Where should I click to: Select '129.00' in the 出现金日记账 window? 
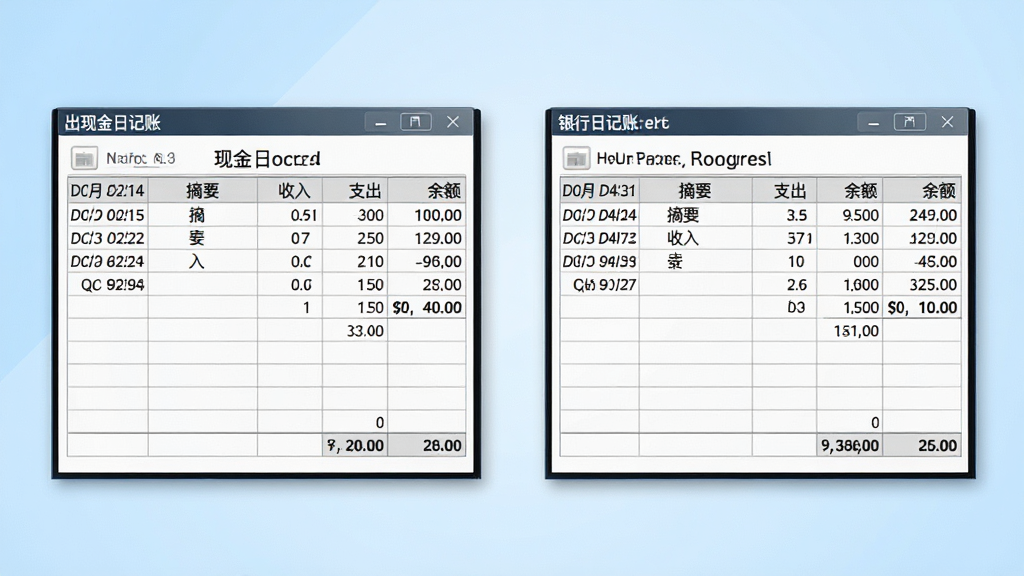[427, 238]
